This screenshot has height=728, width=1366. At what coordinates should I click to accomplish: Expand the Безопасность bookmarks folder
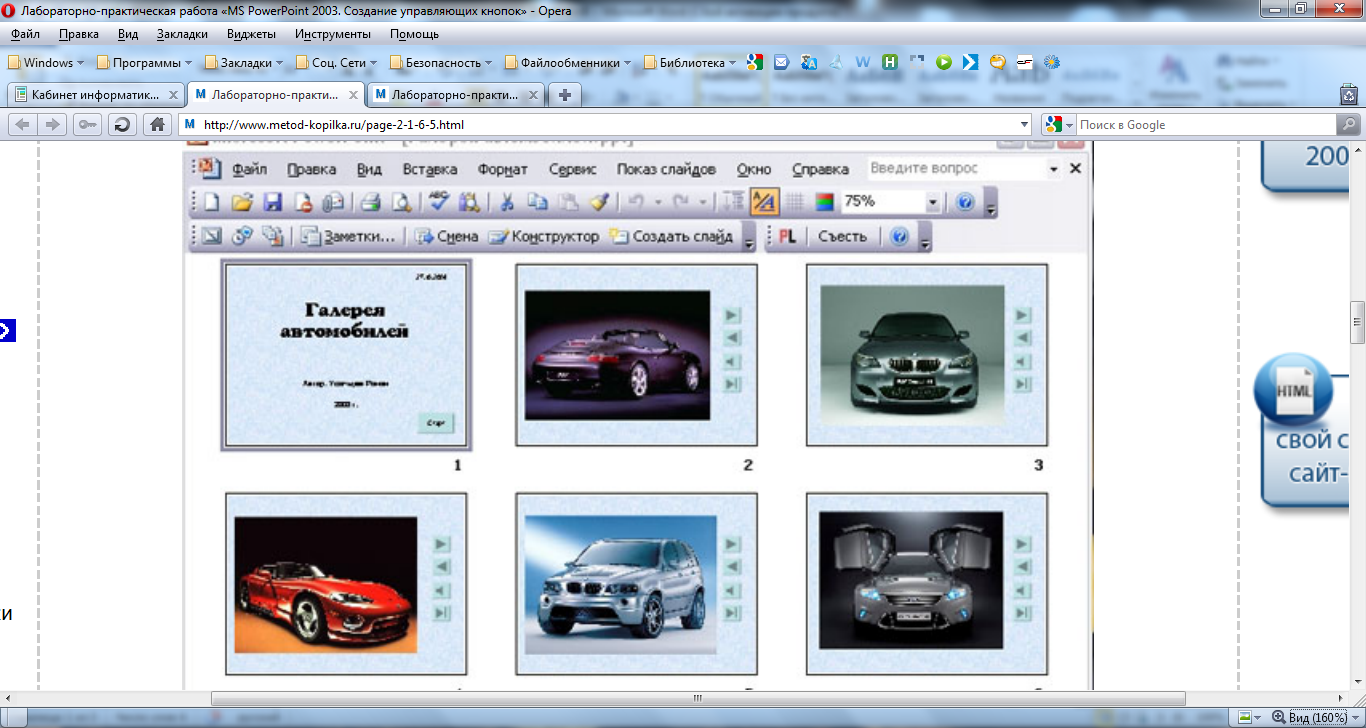[441, 62]
